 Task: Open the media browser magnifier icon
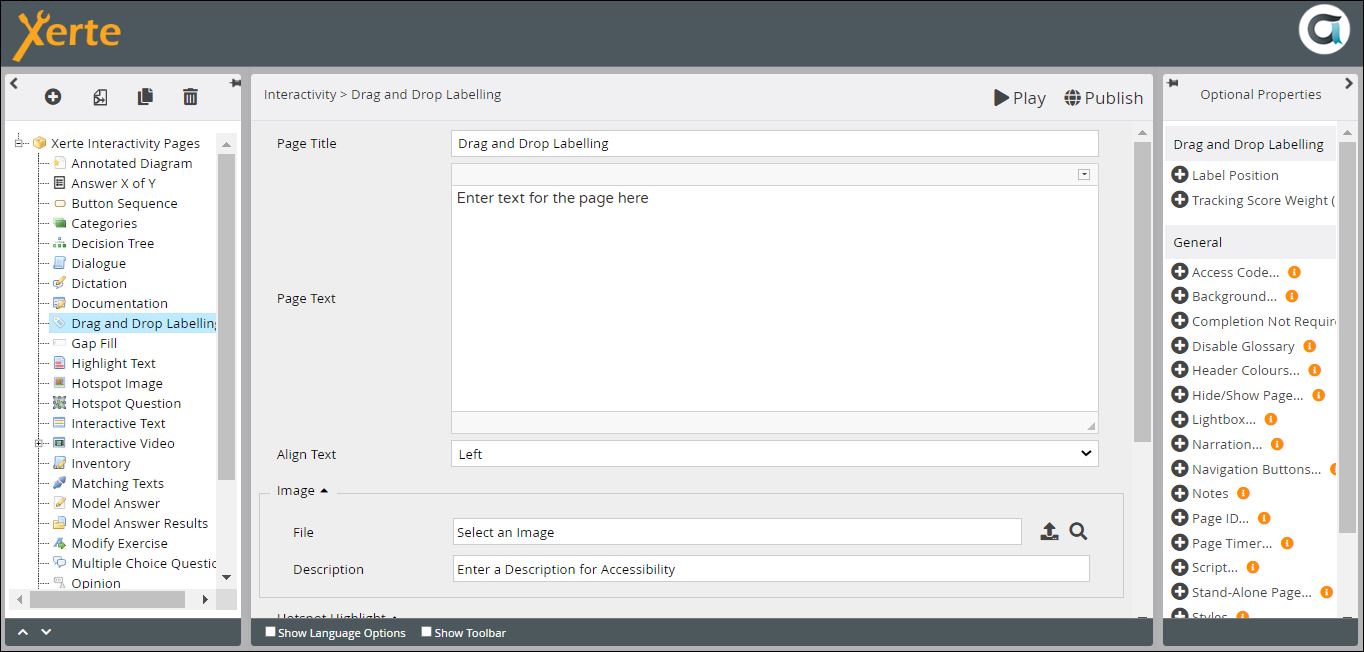click(x=1078, y=532)
